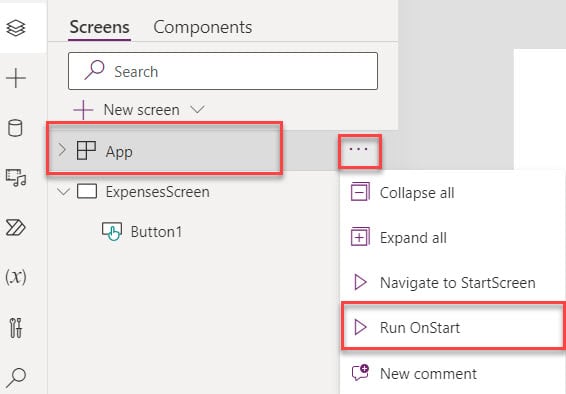Viewport: 566px width, 394px height.
Task: Expand the App tree node chevron
Action: click(62, 150)
